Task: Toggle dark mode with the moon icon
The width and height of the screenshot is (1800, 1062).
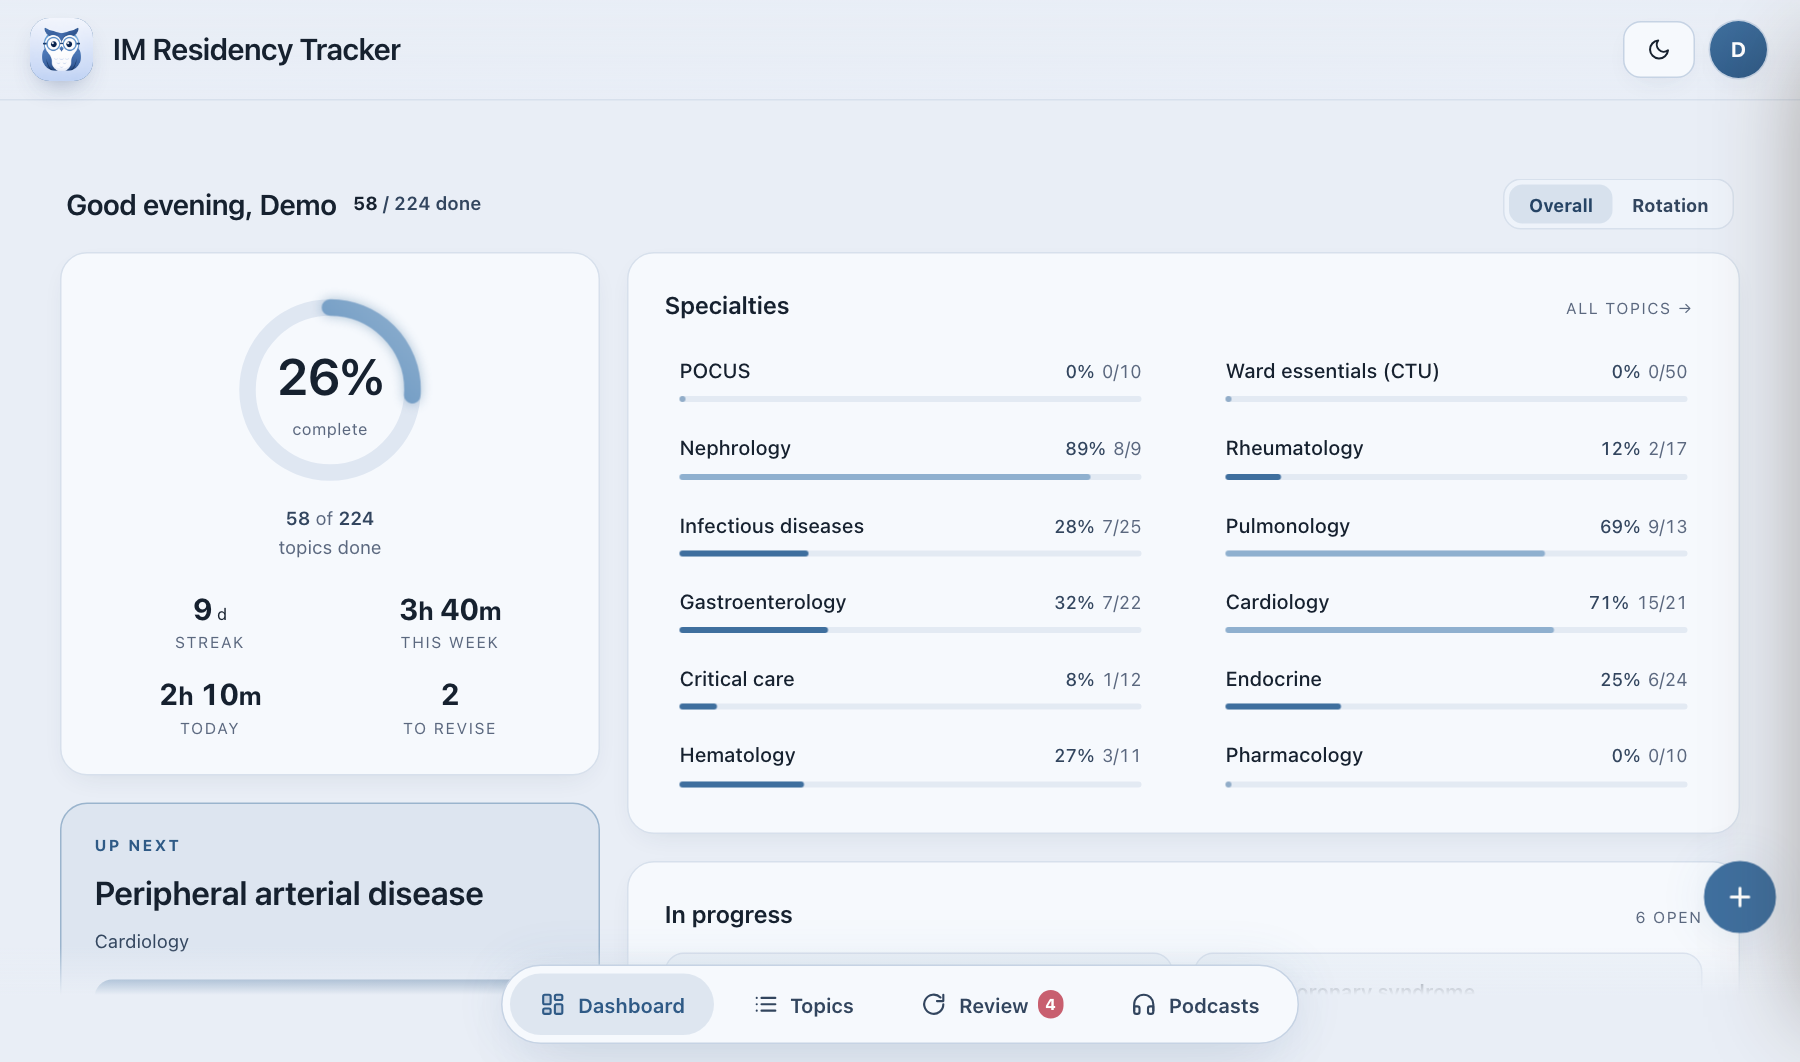Action: click(1658, 49)
